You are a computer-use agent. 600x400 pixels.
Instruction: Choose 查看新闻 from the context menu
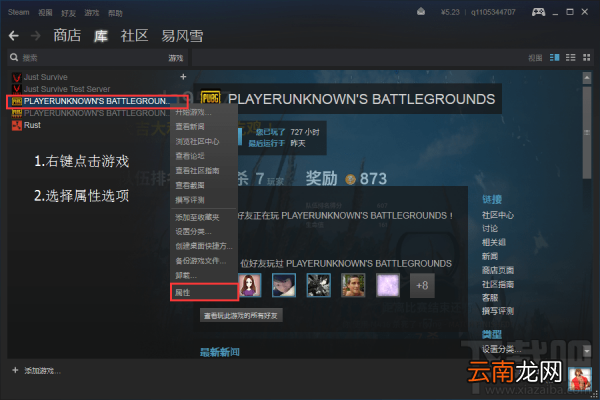(x=190, y=127)
